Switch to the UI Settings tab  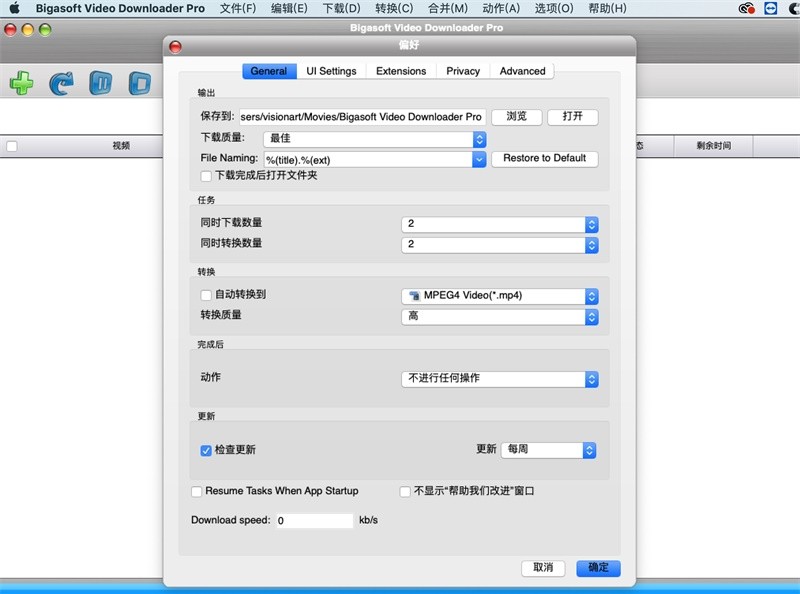(x=331, y=71)
